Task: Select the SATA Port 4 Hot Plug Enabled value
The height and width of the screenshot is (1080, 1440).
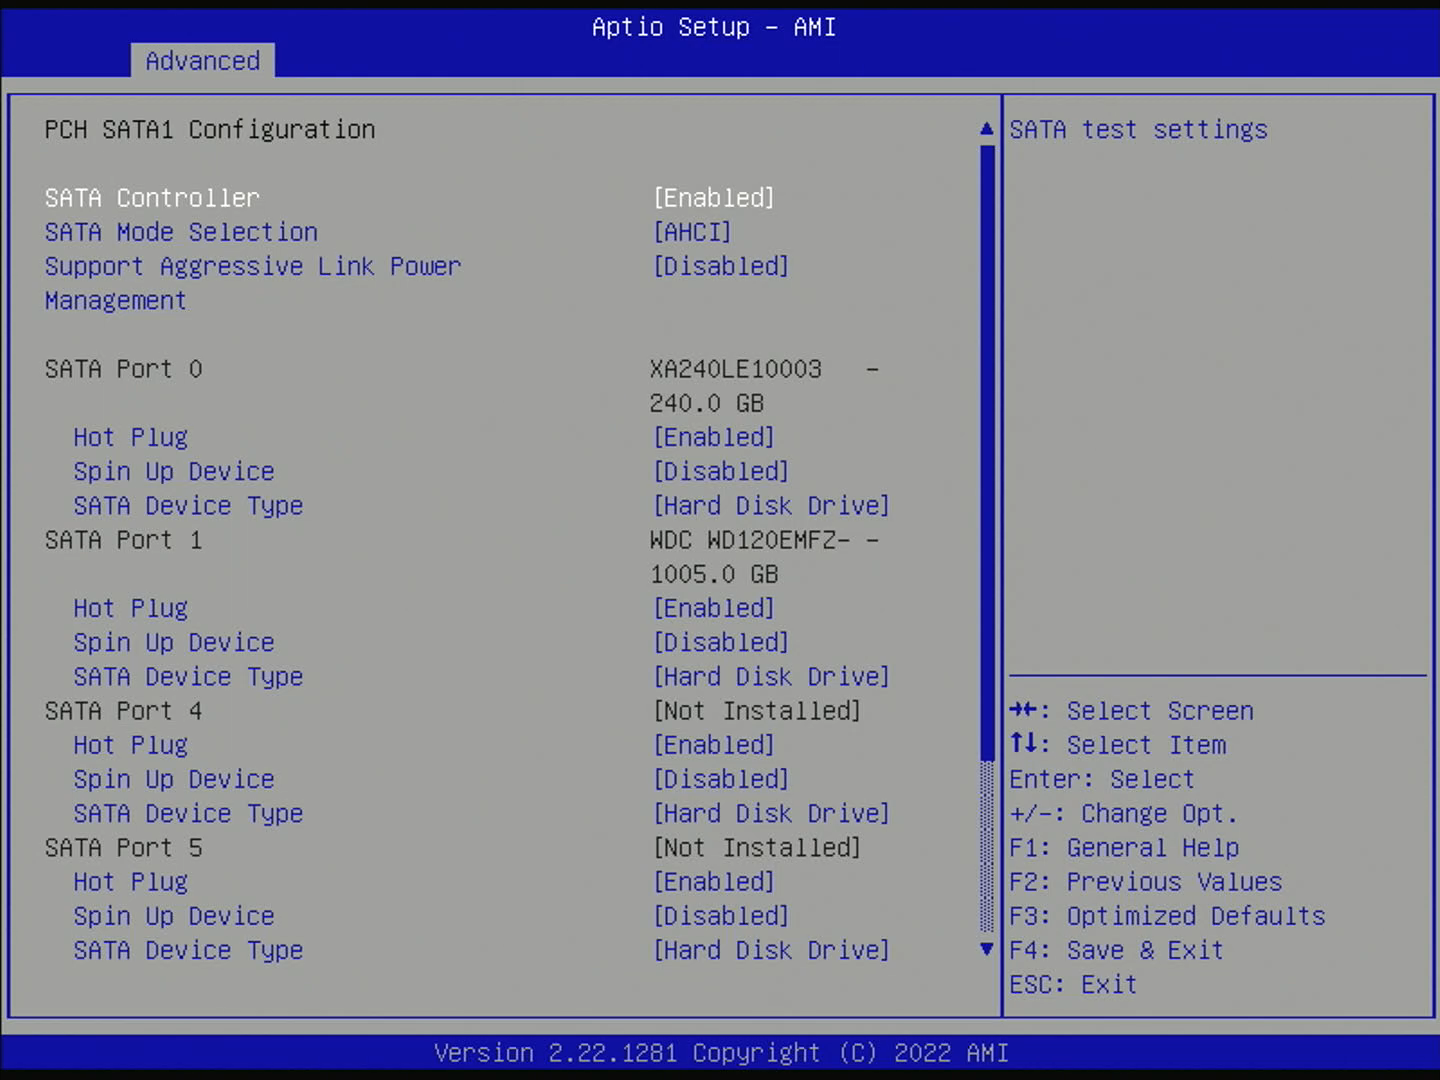Action: [713, 745]
